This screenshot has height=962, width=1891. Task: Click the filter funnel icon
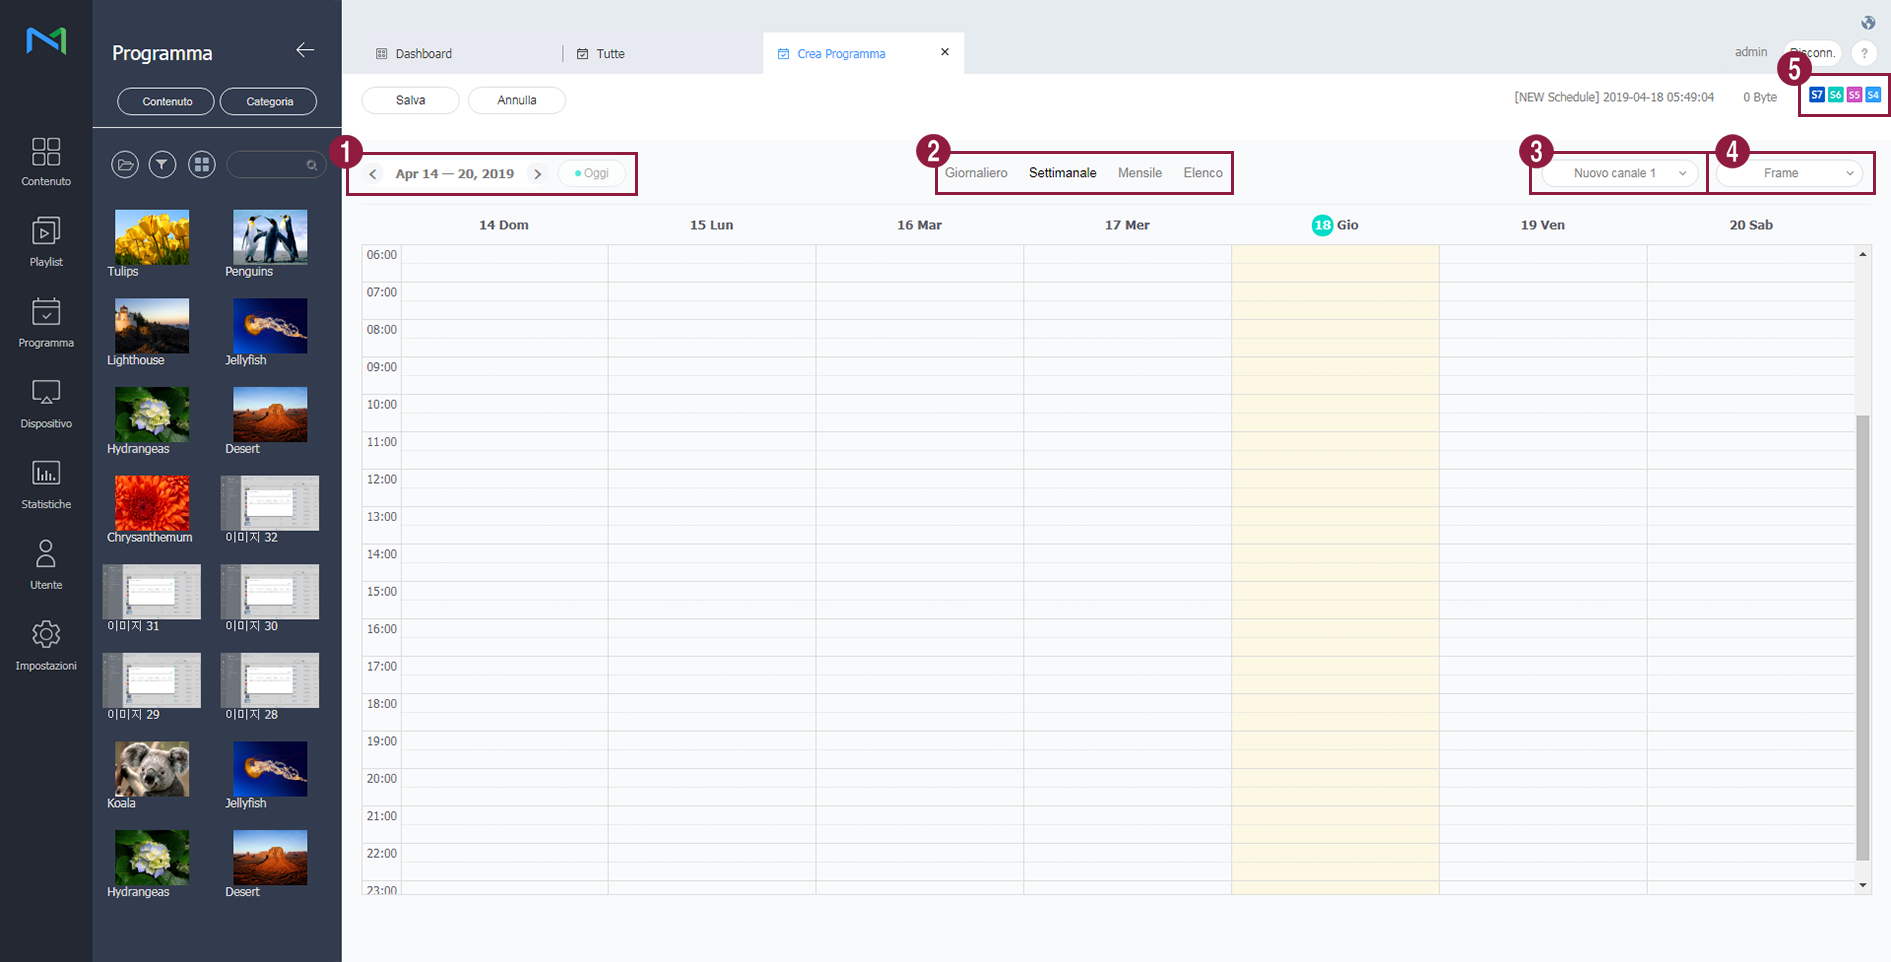tap(162, 165)
